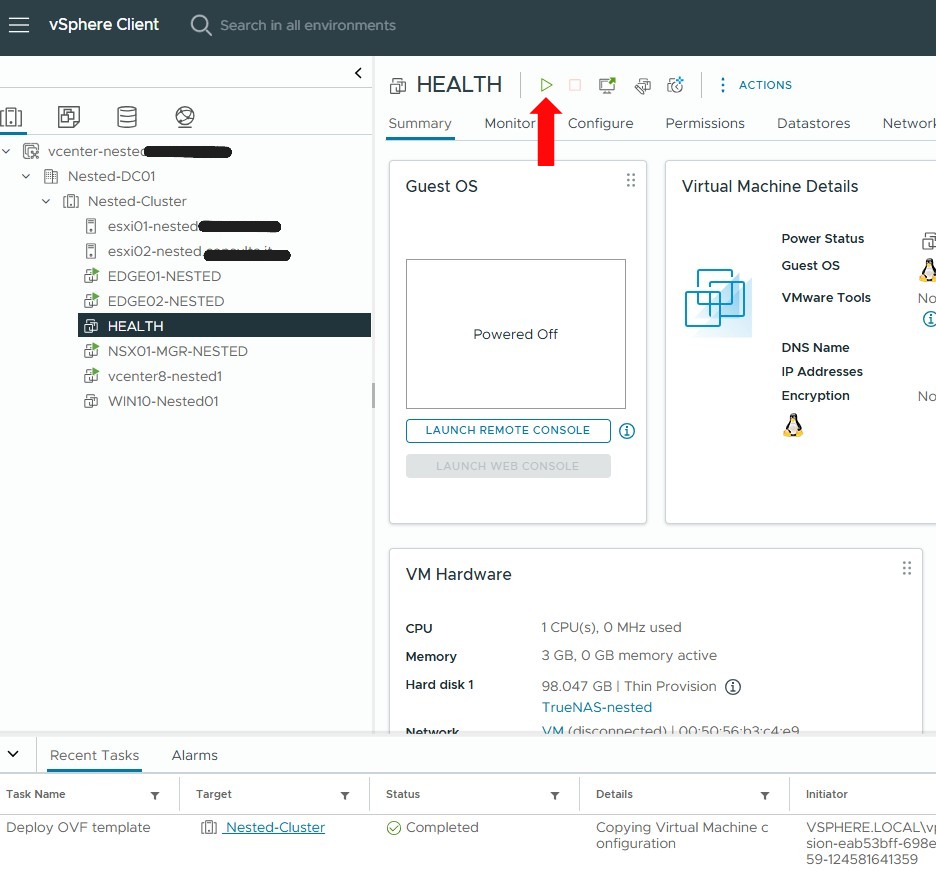Open the Nested-Cluster link in tasks
Image resolution: width=936 pixels, height=871 pixels.
point(275,827)
